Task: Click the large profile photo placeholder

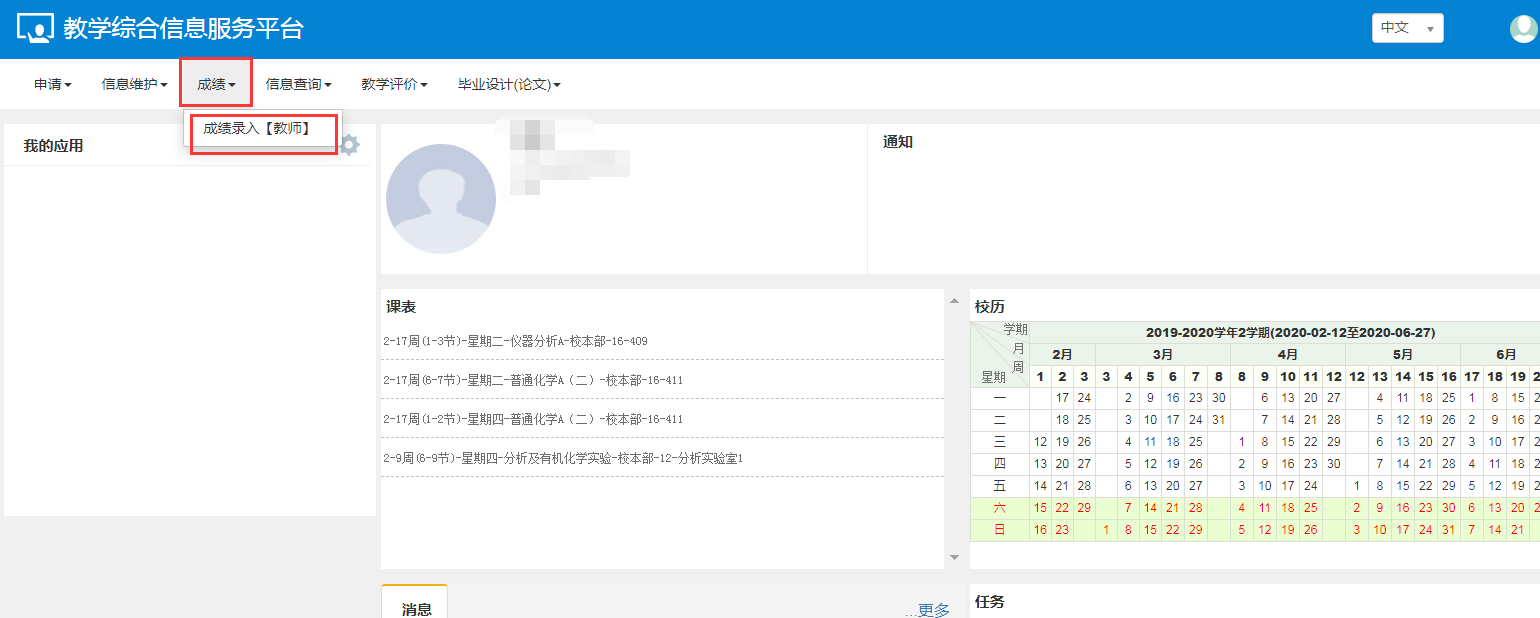Action: pyautogui.click(x=440, y=198)
